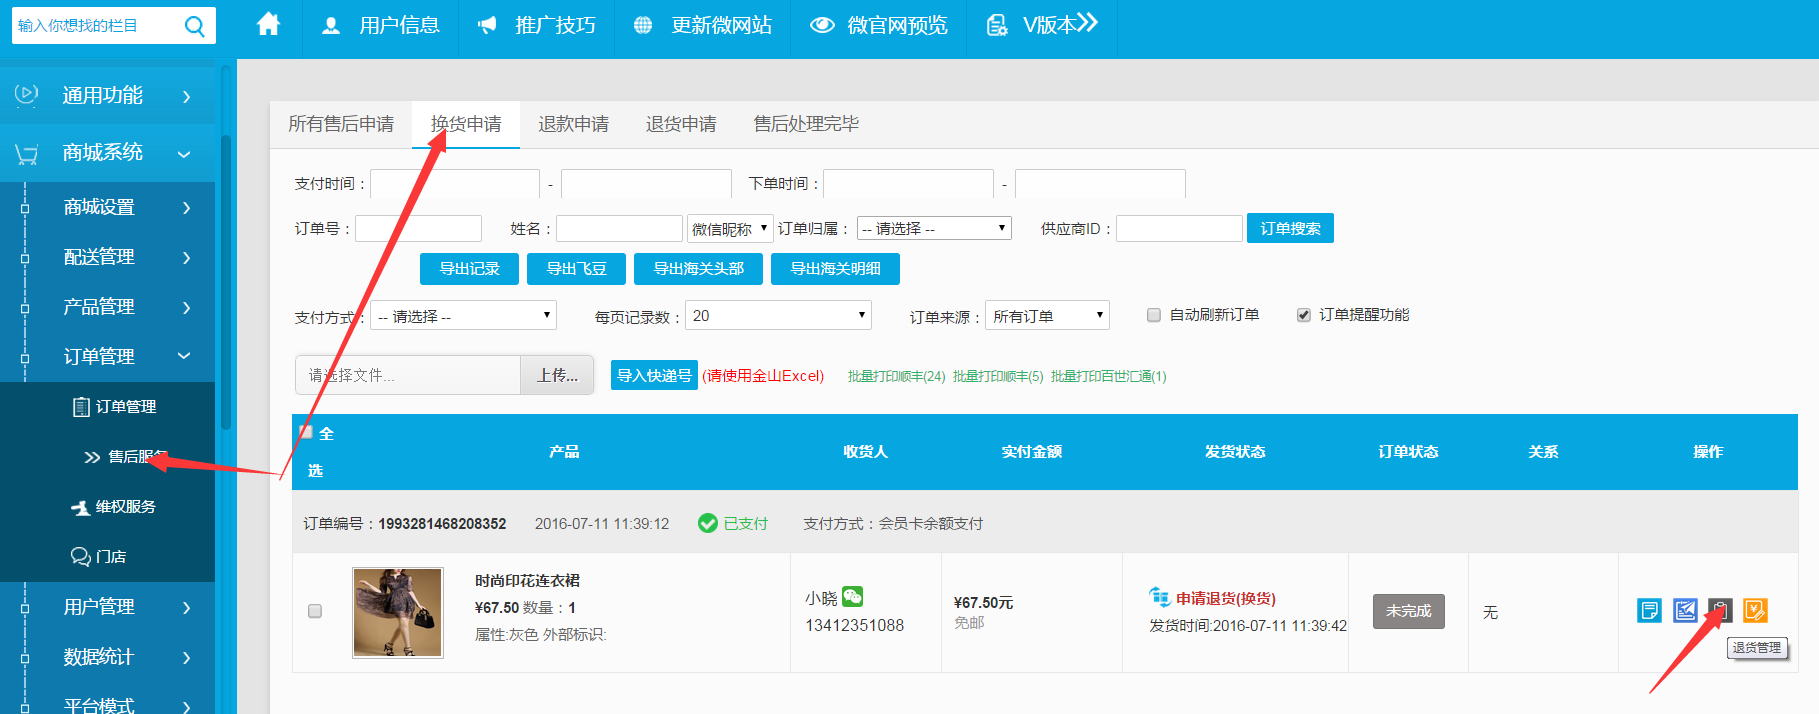
Task: Click the dark clipboard 退货管理 icon
Action: pyautogui.click(x=1720, y=610)
